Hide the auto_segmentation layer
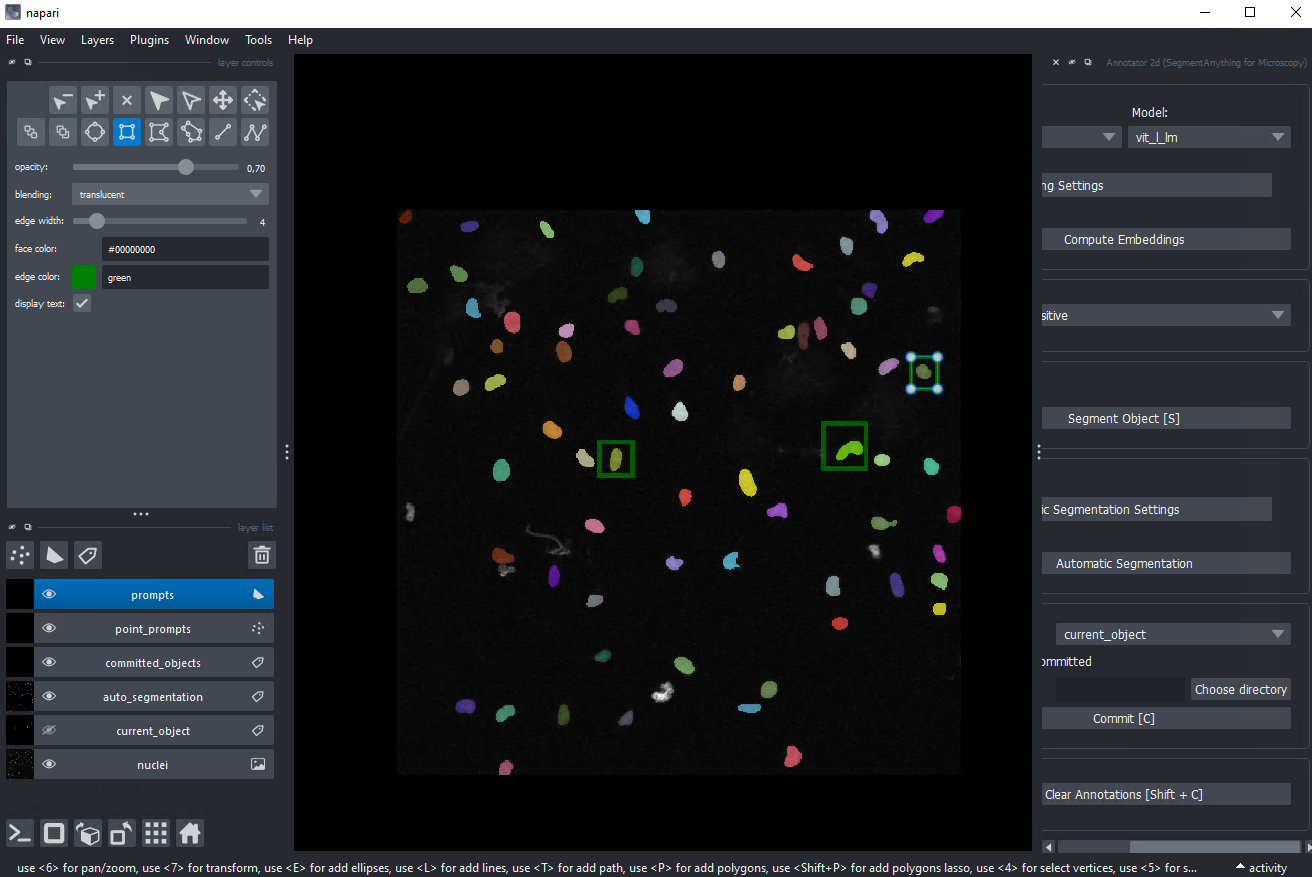 [48, 697]
